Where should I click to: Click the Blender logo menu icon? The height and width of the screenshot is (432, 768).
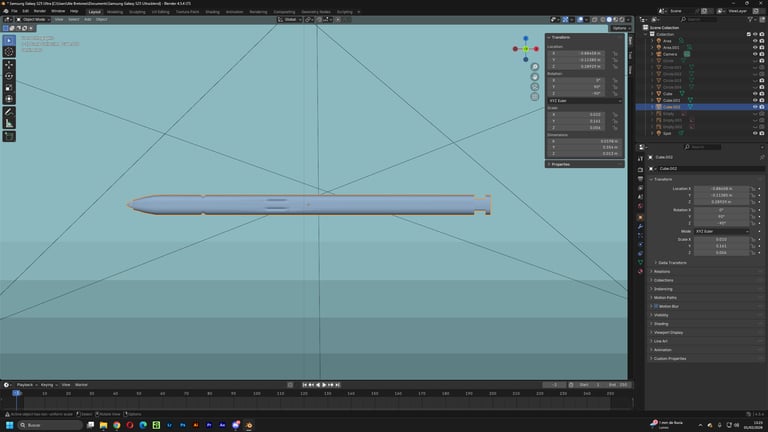(5, 11)
